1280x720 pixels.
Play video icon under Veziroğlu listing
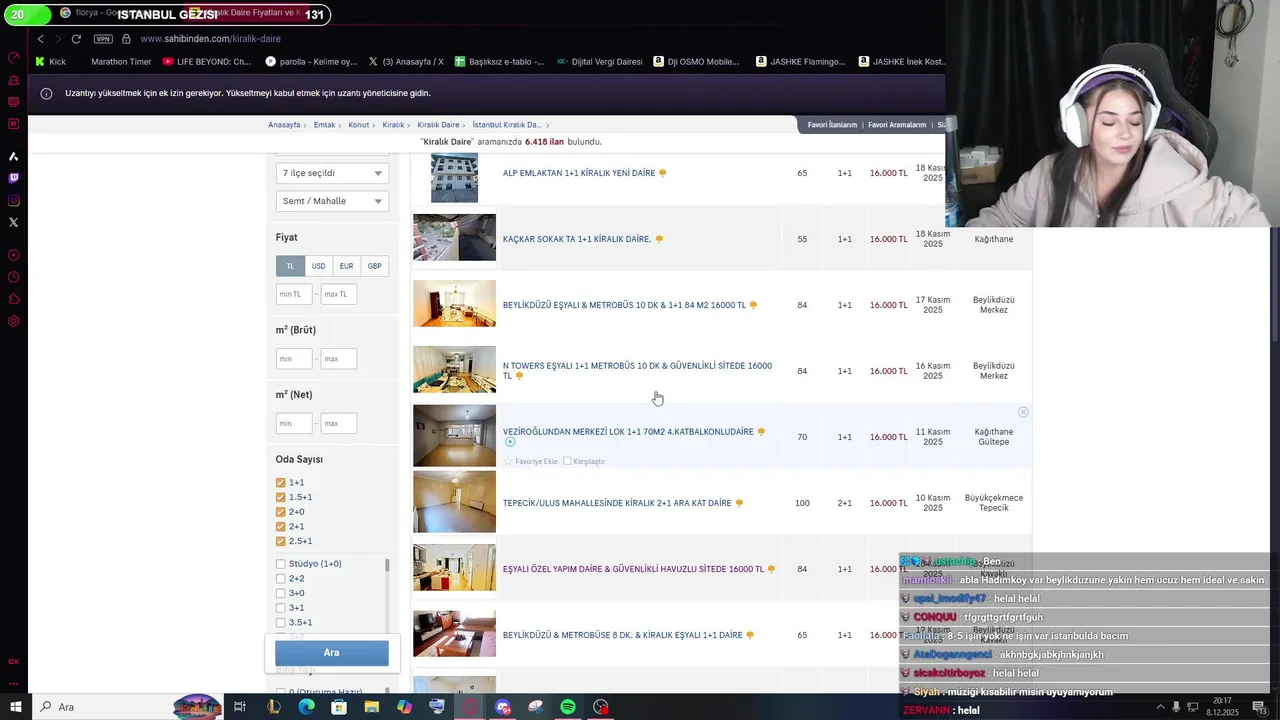(510, 442)
